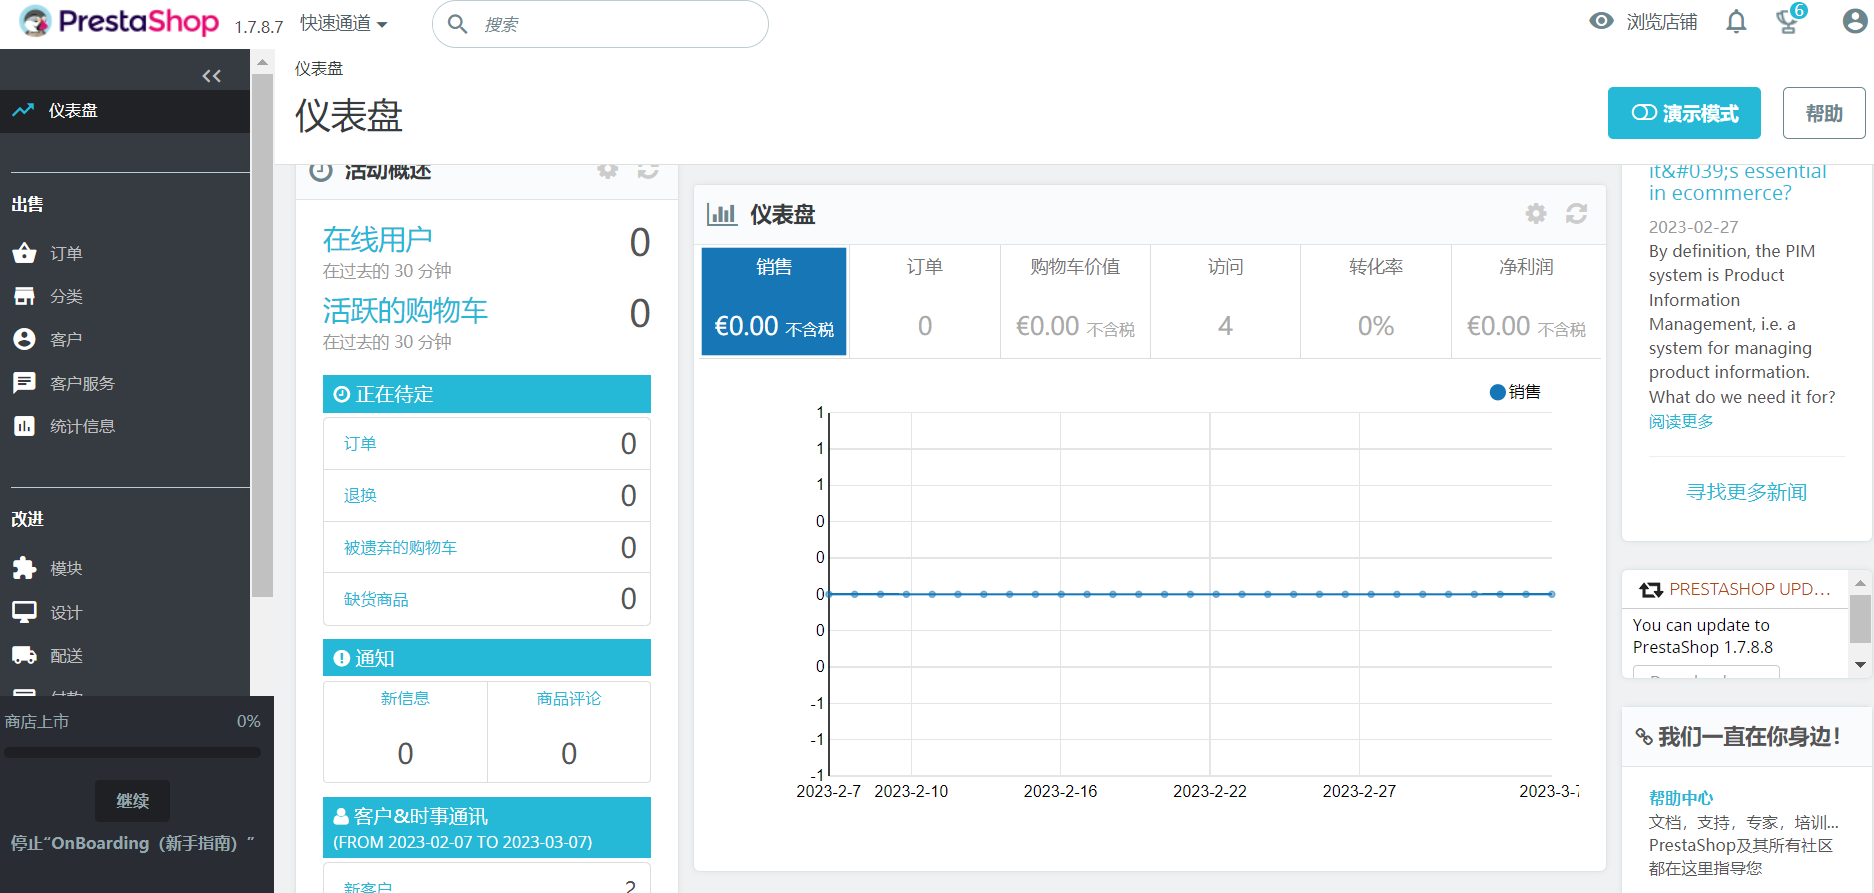Open pending 订单 row in 正在待定
1874x893 pixels.
(x=487, y=443)
